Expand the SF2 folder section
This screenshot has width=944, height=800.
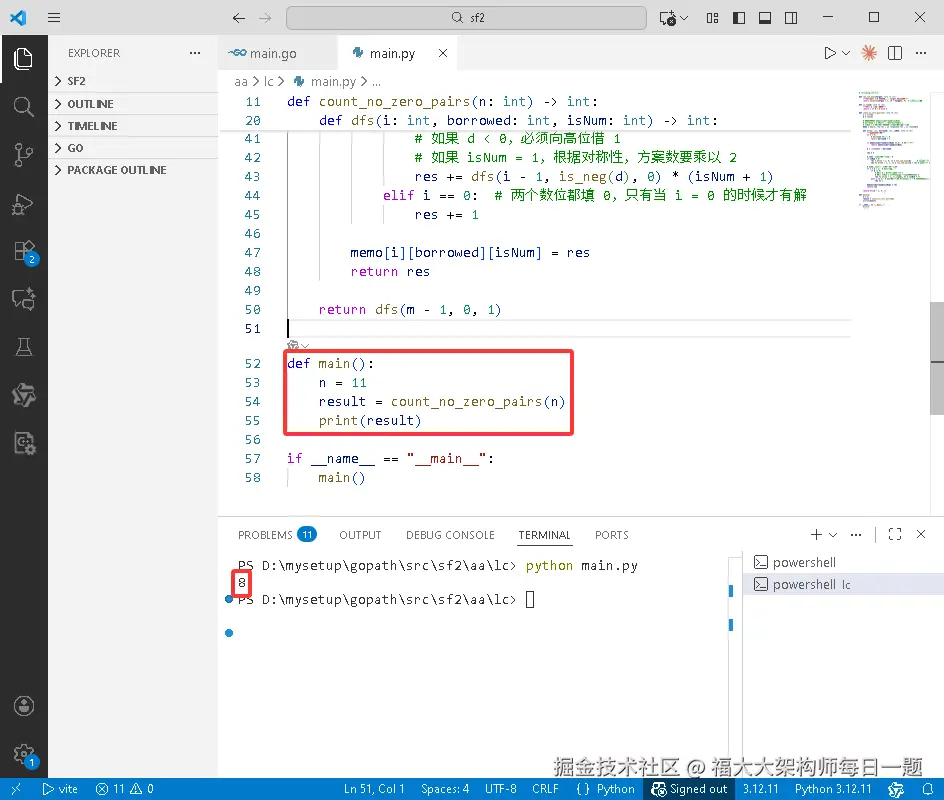(134, 81)
